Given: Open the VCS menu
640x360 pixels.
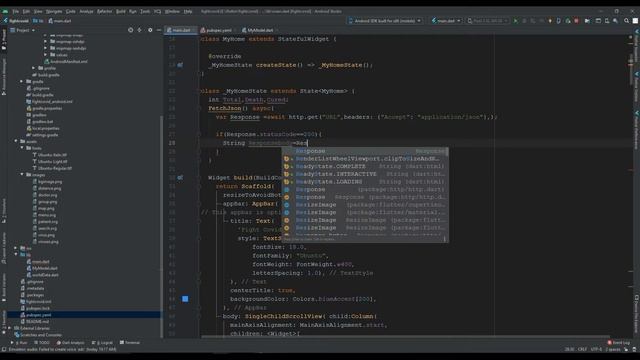Looking at the screenshot, I should coord(158,11).
